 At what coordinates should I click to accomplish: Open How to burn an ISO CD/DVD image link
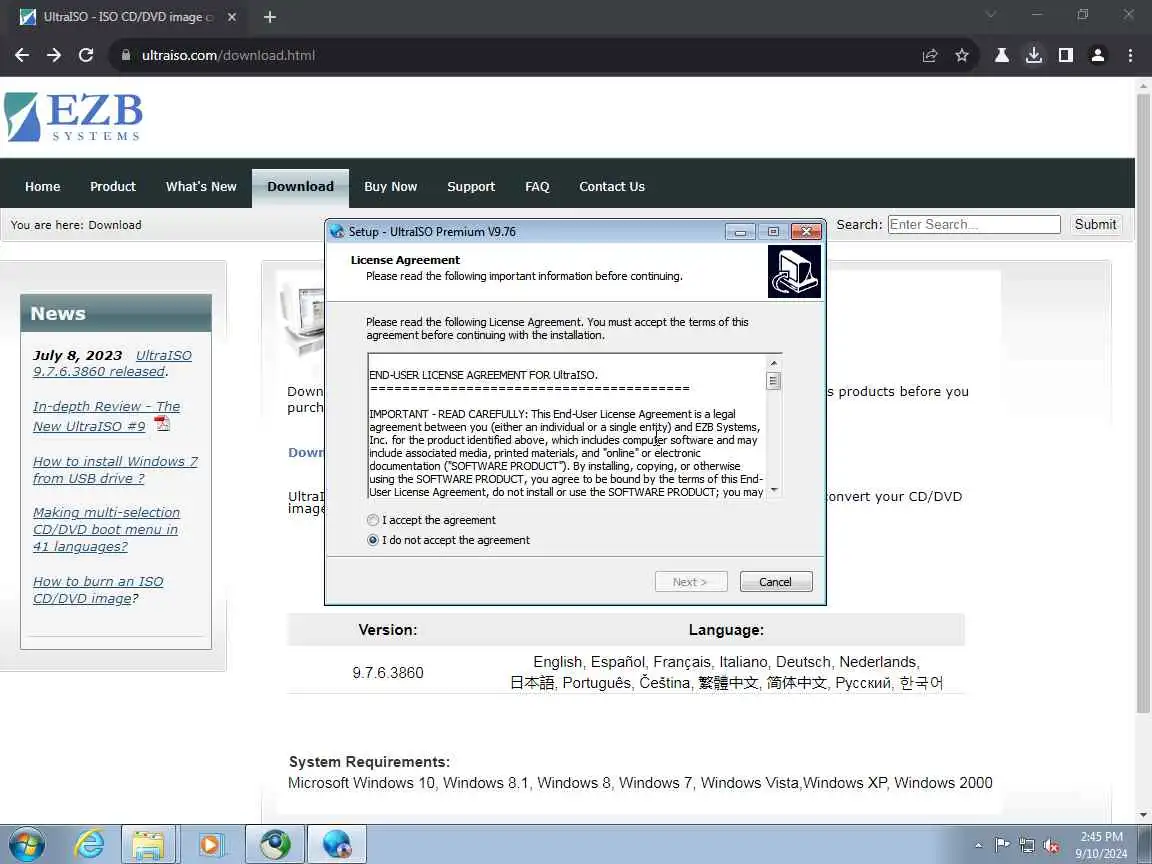pos(98,590)
